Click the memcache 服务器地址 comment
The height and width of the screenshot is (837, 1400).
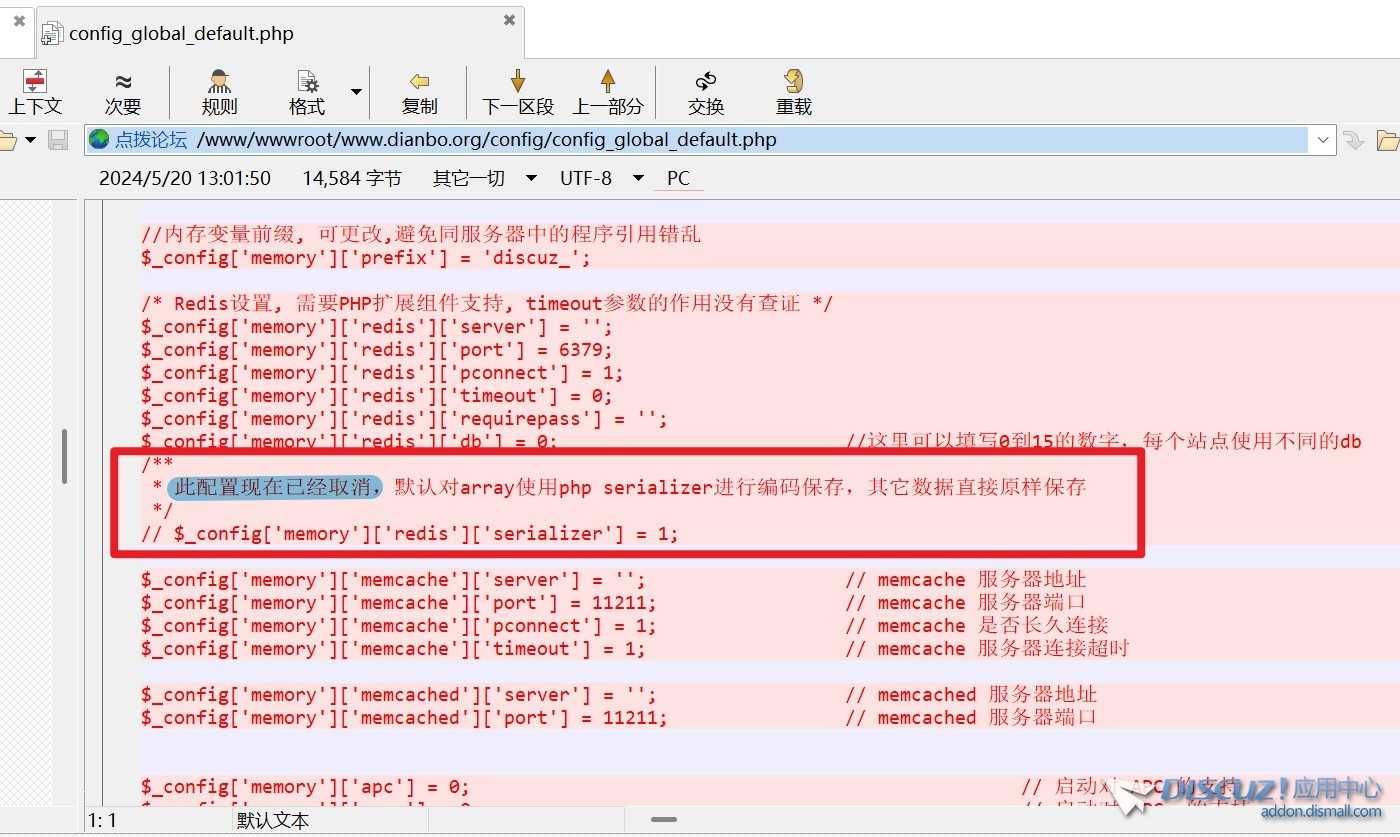point(965,580)
